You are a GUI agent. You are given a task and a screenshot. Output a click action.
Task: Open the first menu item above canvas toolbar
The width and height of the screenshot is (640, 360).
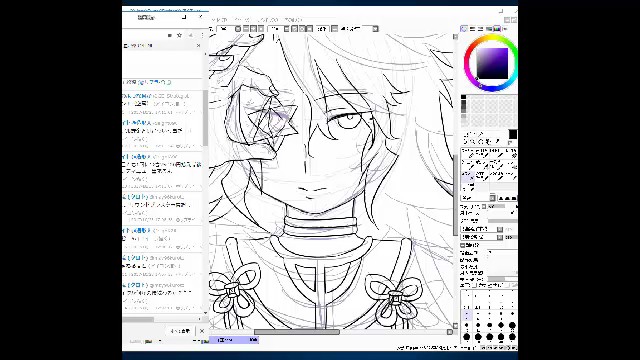220,20
